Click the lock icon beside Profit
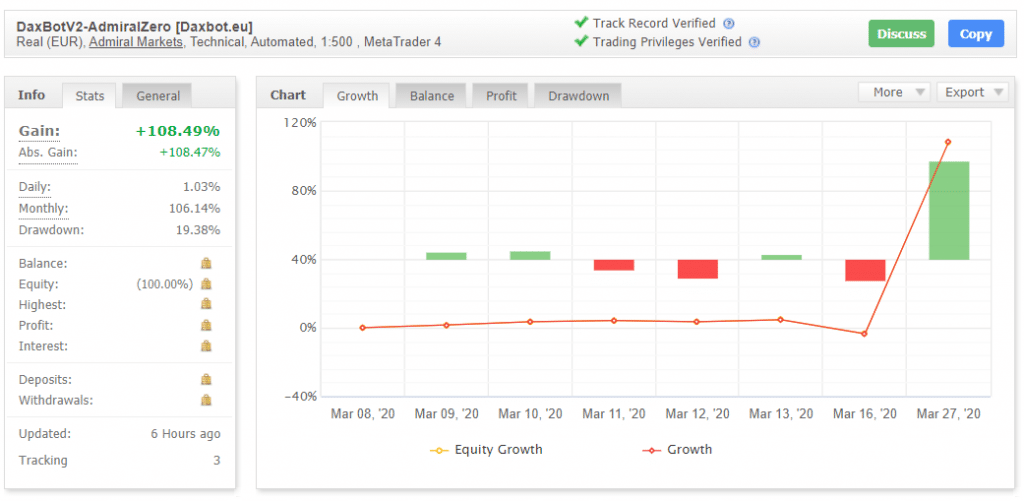The height and width of the screenshot is (501, 1024). (206, 325)
